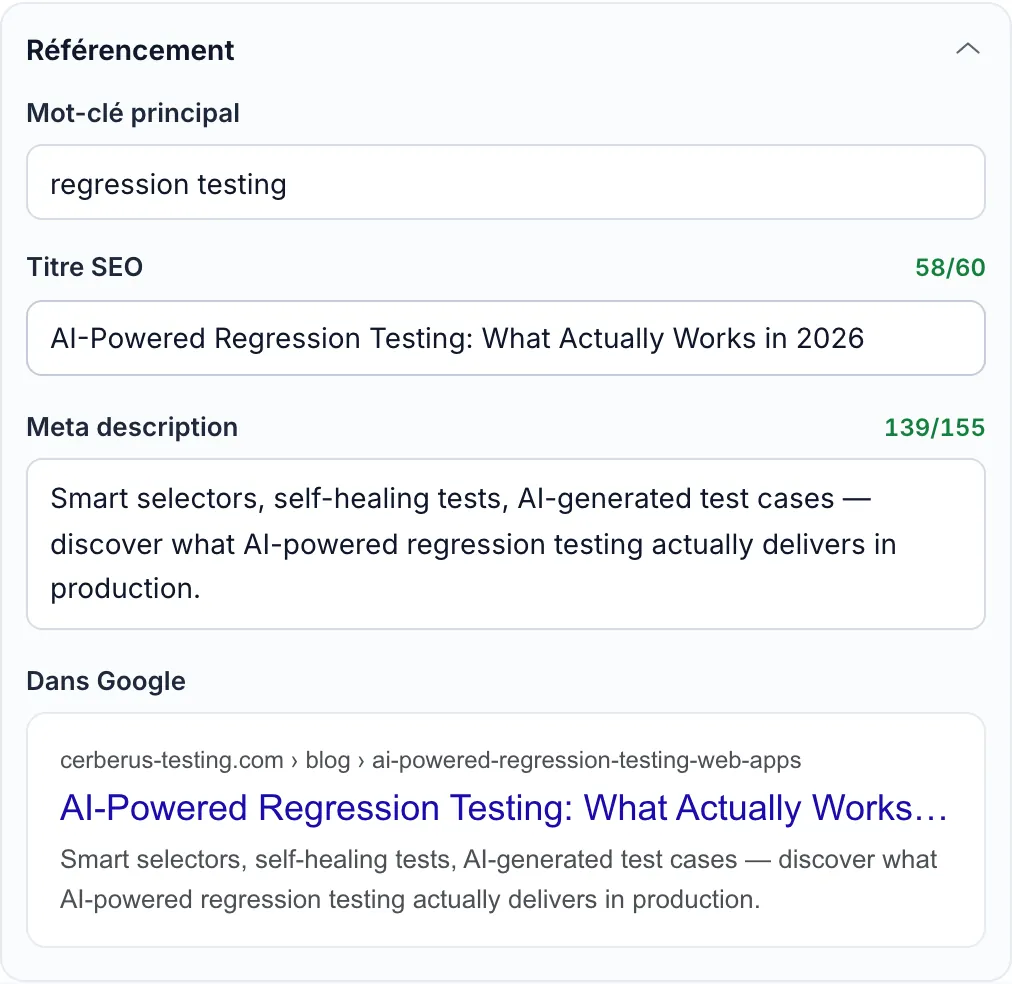Focus the Titre SEO input field
Screen dimensions: 1012x984
[505, 337]
